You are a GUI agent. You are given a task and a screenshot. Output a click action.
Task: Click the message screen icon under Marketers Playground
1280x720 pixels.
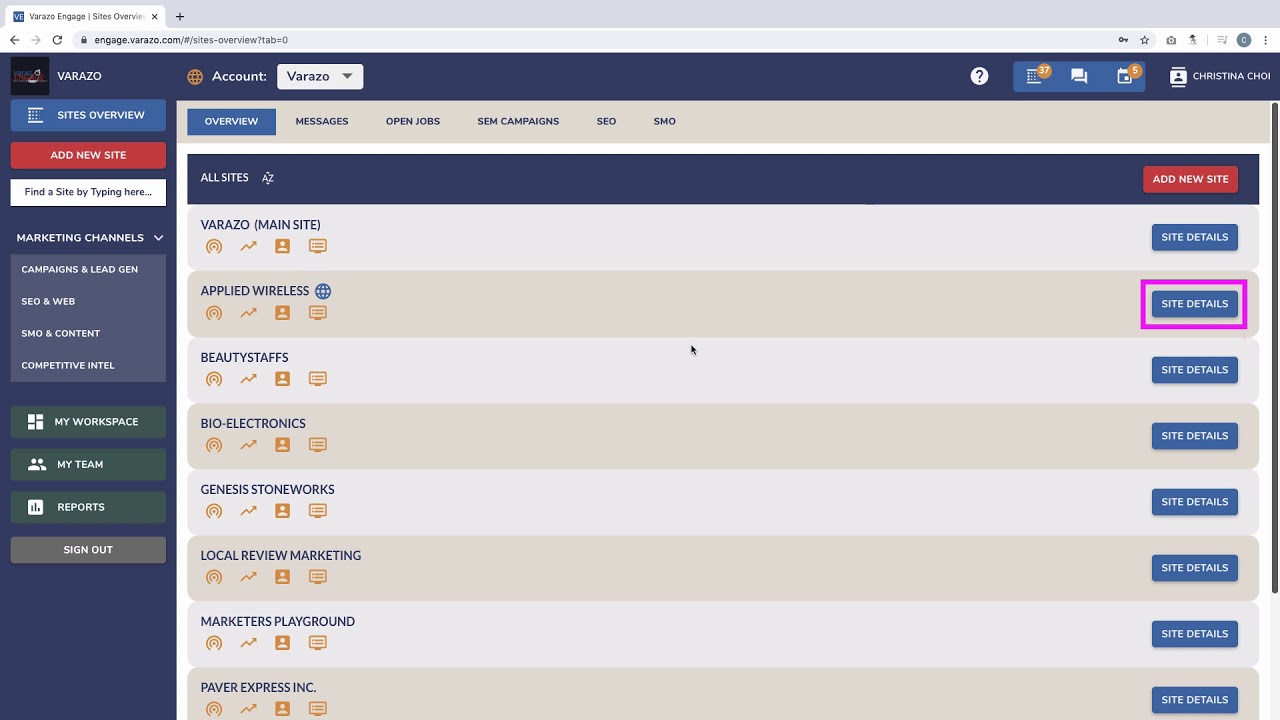318,642
